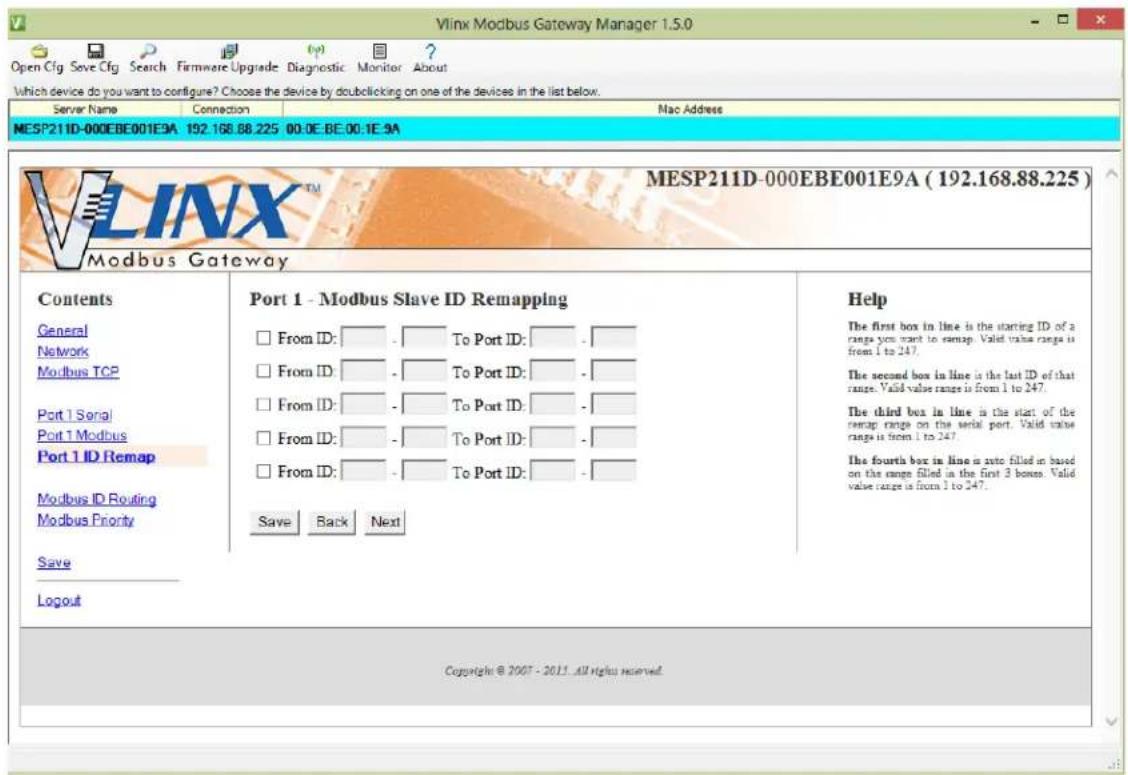This screenshot has height=775, width=1128.
Task: Click third row's From ID end field
Action: point(424,404)
